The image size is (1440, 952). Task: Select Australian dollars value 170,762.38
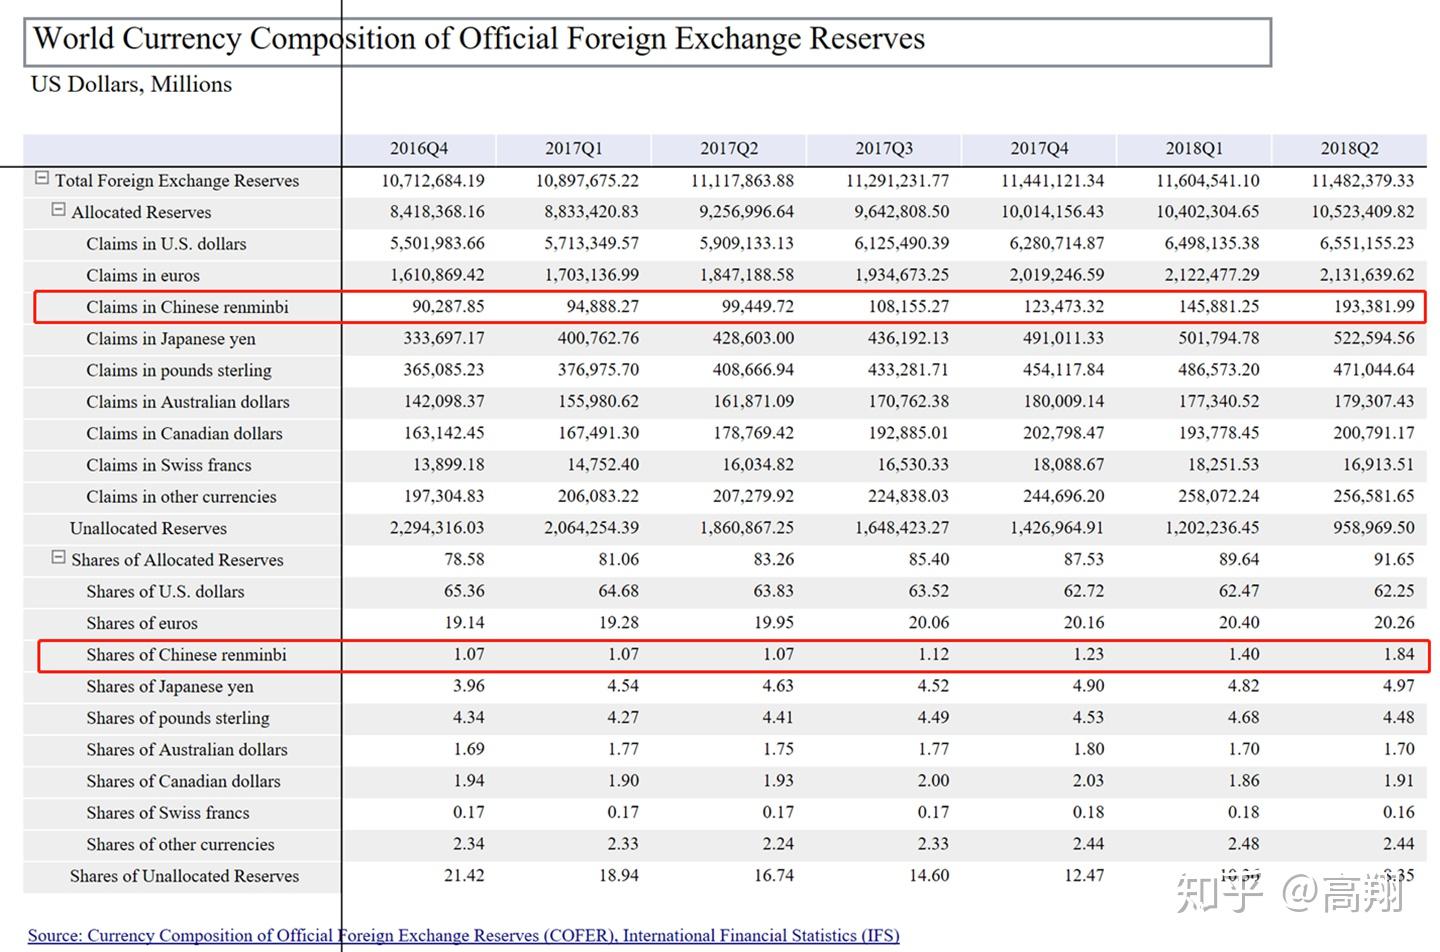[908, 402]
